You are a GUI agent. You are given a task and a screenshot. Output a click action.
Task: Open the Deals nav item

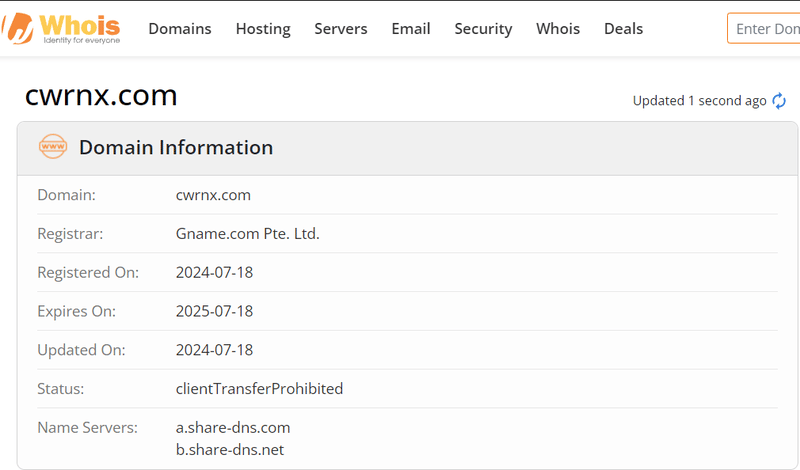coord(623,29)
